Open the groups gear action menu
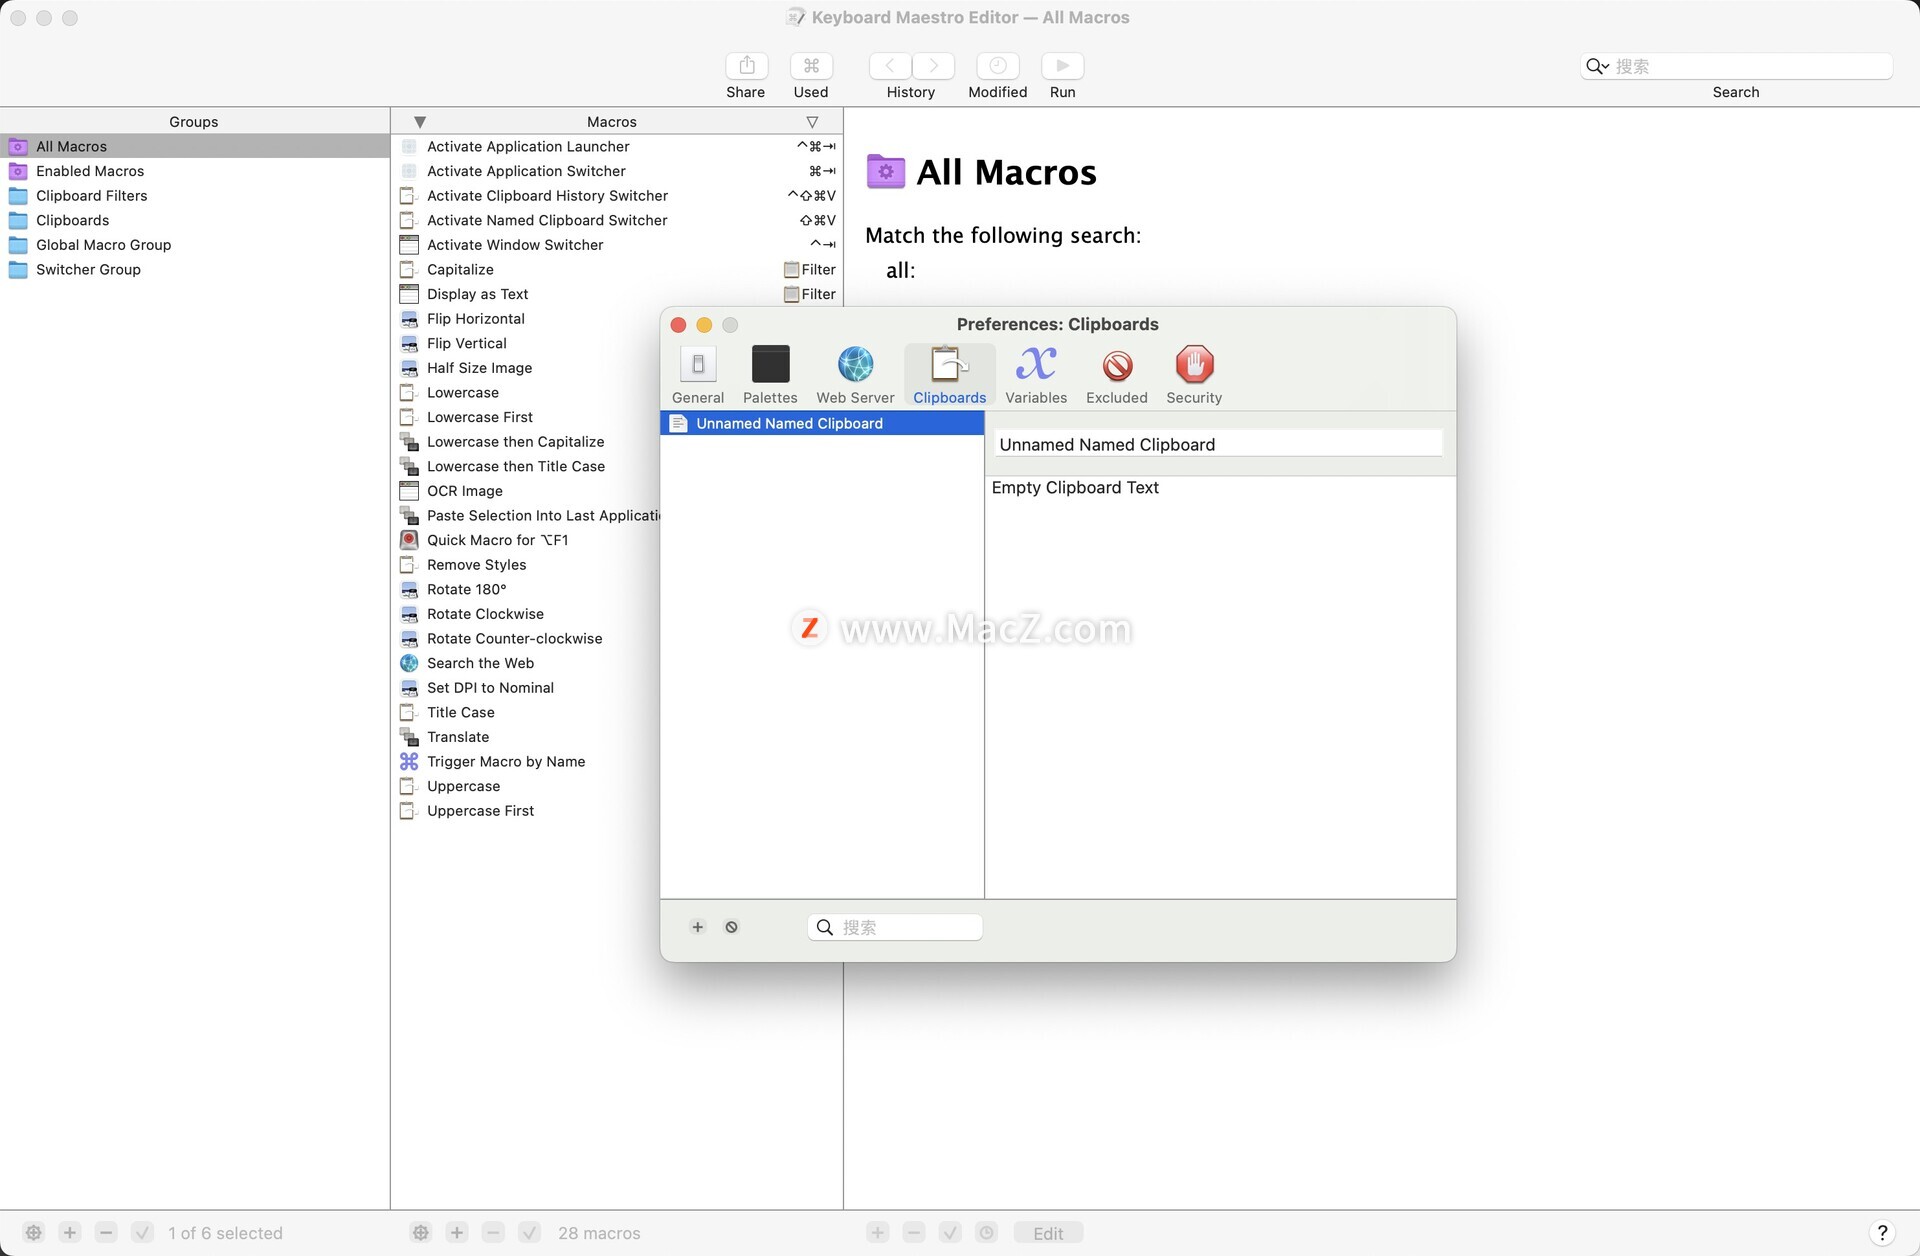Image resolution: width=1920 pixels, height=1256 pixels. [x=34, y=1232]
